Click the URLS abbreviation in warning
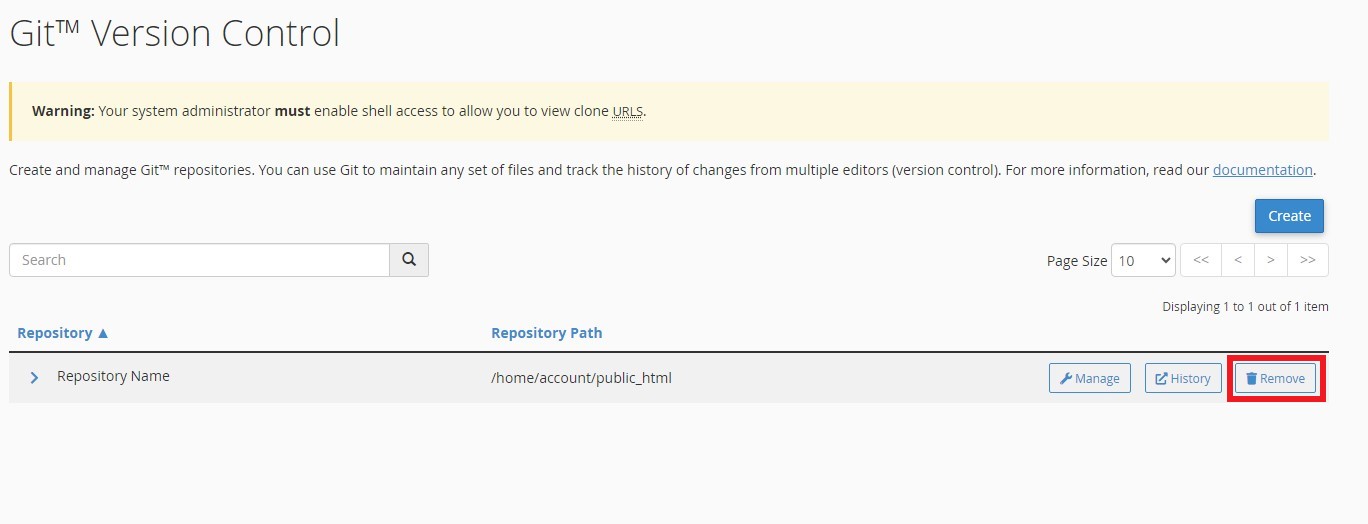The width and height of the screenshot is (1368, 524). click(x=628, y=111)
